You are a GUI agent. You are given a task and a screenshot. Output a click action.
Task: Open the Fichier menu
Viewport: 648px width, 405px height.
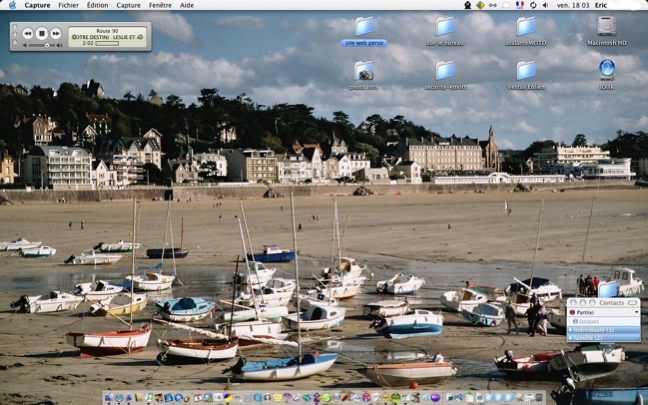coord(69,5)
